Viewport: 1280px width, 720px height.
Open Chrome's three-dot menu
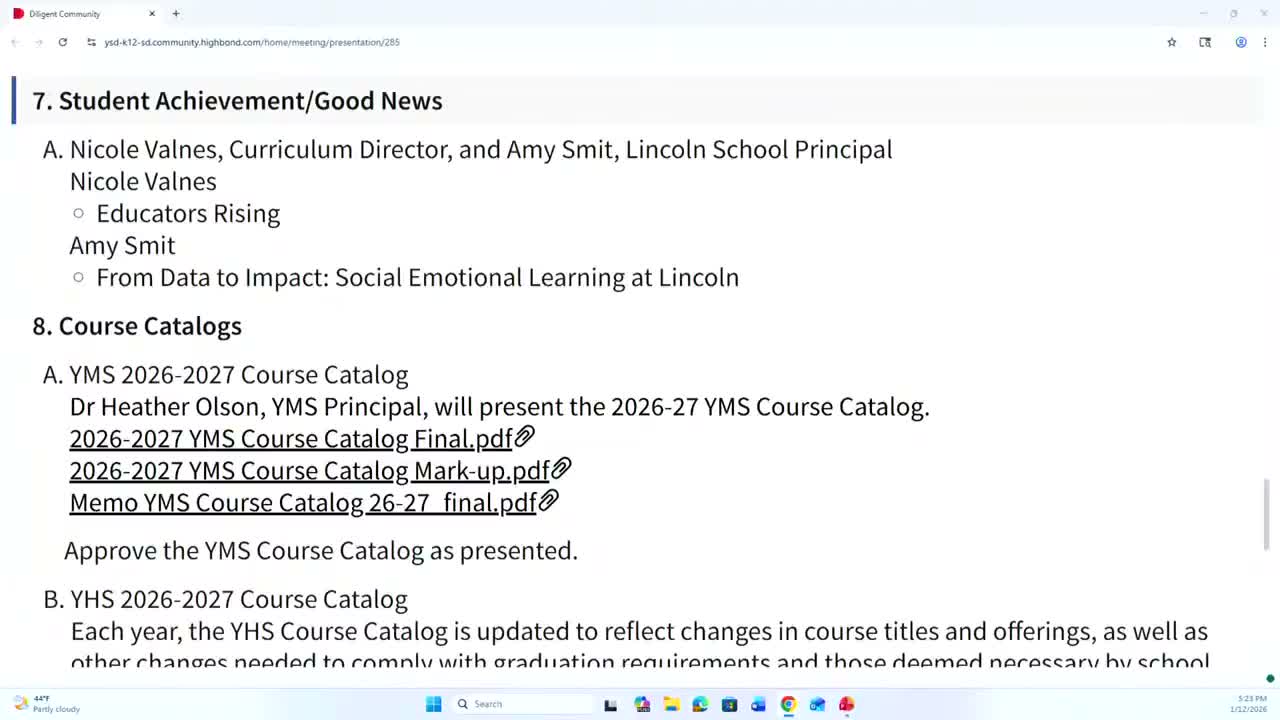(1265, 42)
